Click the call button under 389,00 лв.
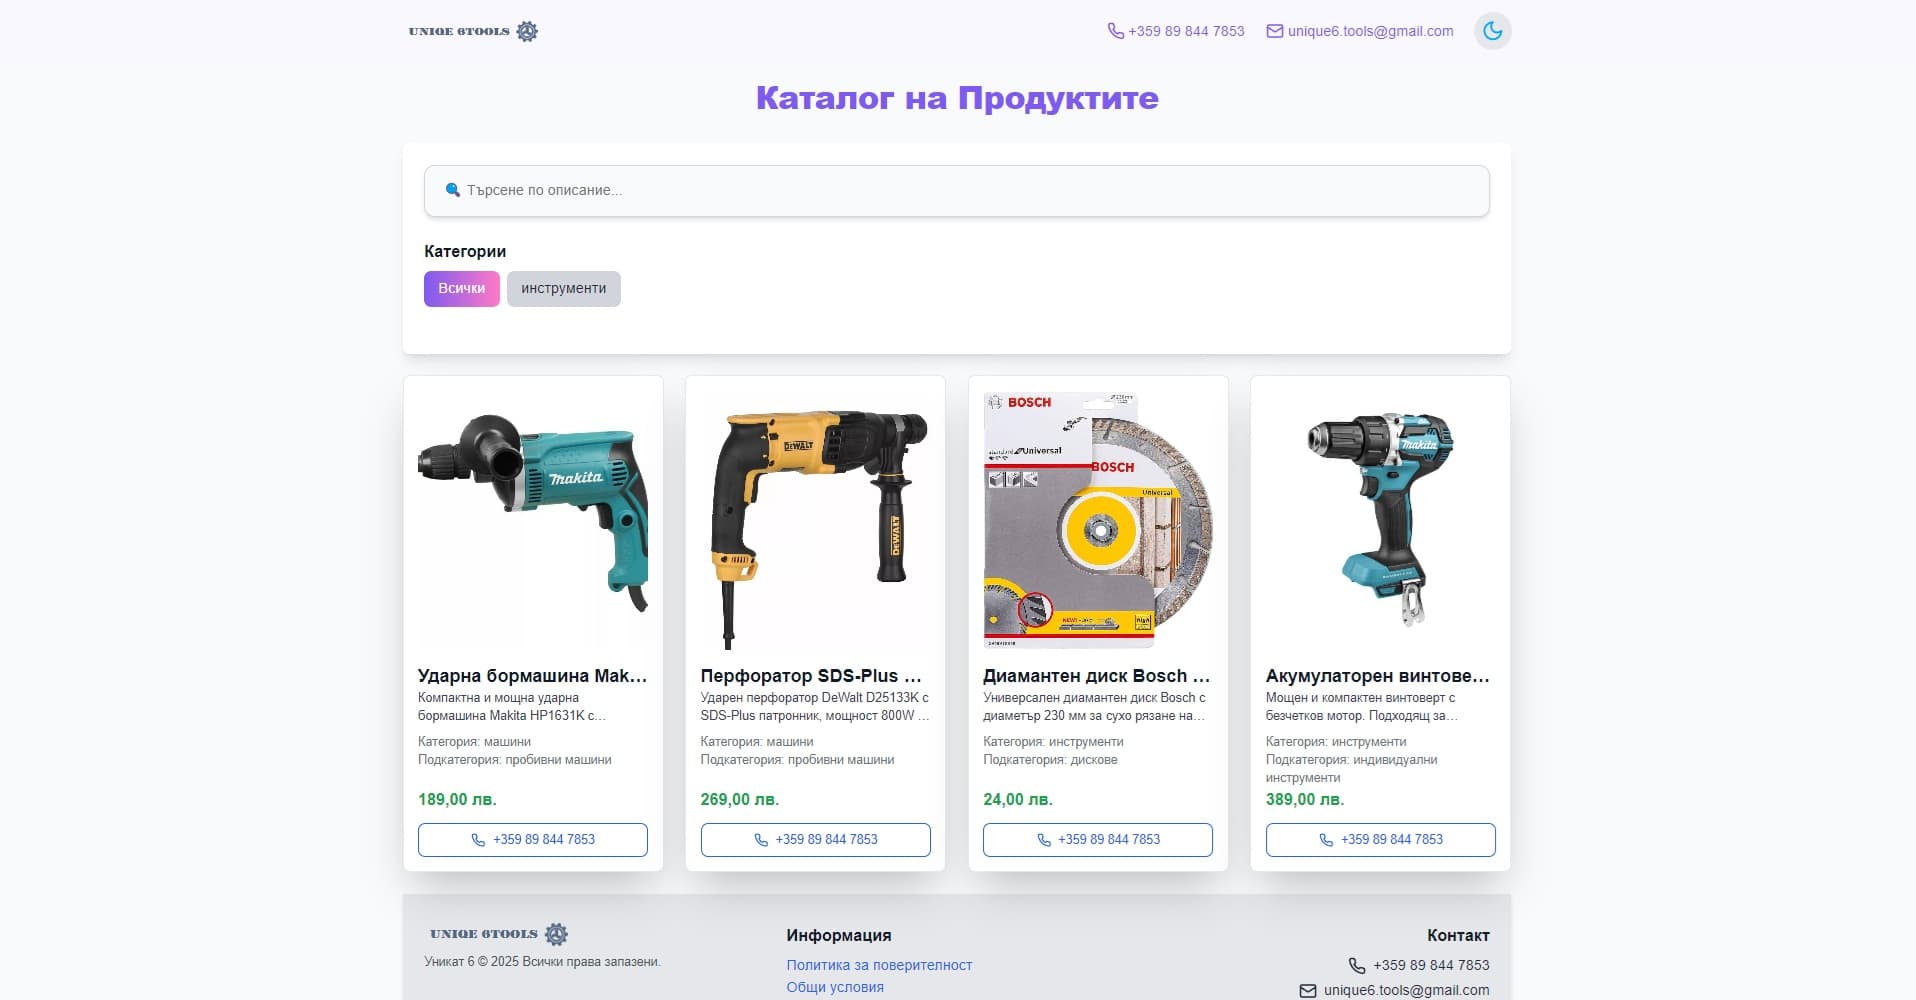 [x=1381, y=840]
